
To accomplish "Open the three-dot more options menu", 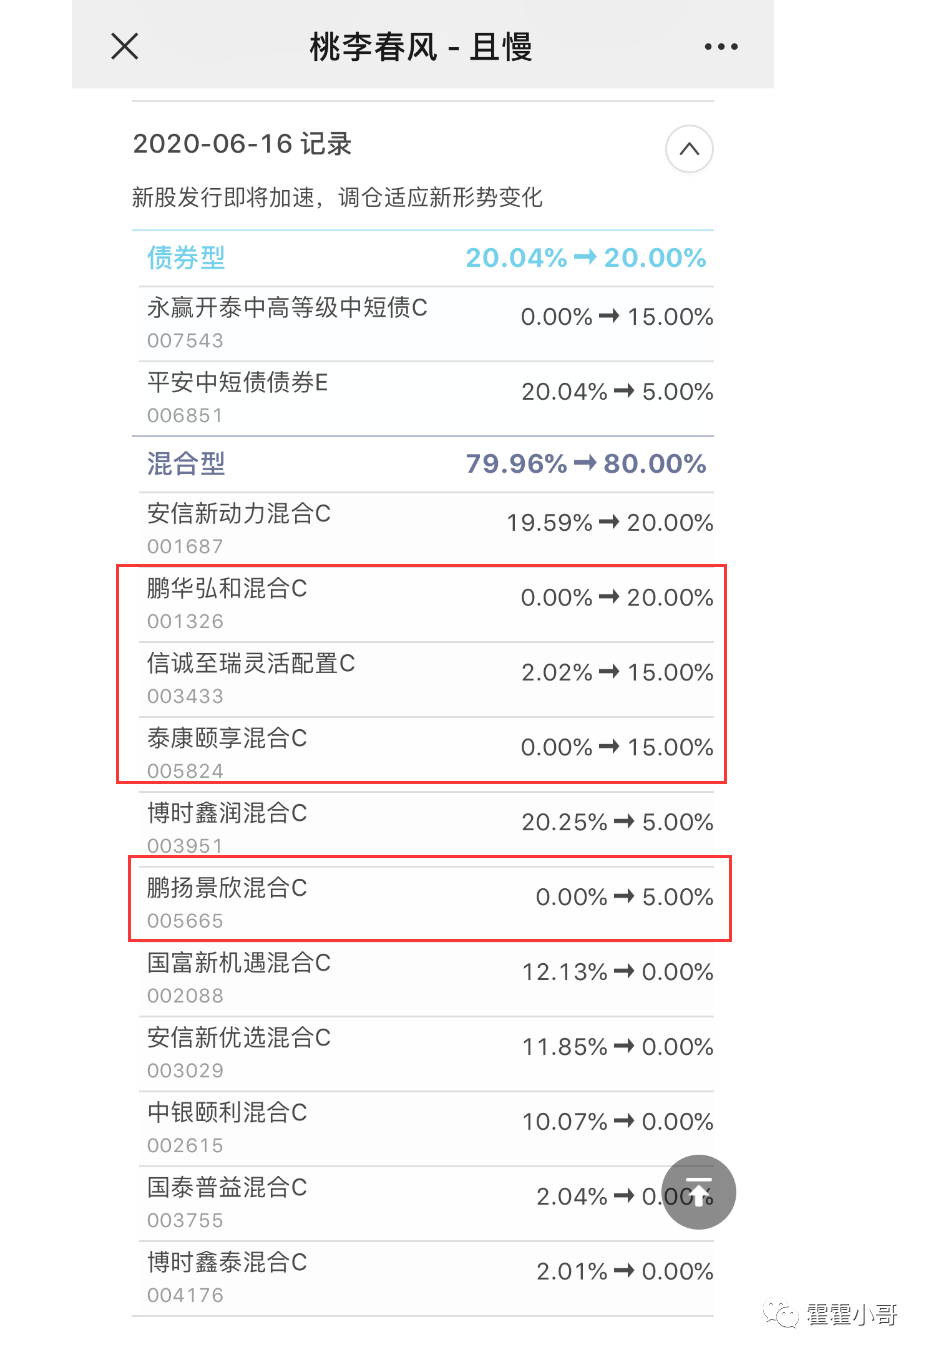I will (x=721, y=46).
